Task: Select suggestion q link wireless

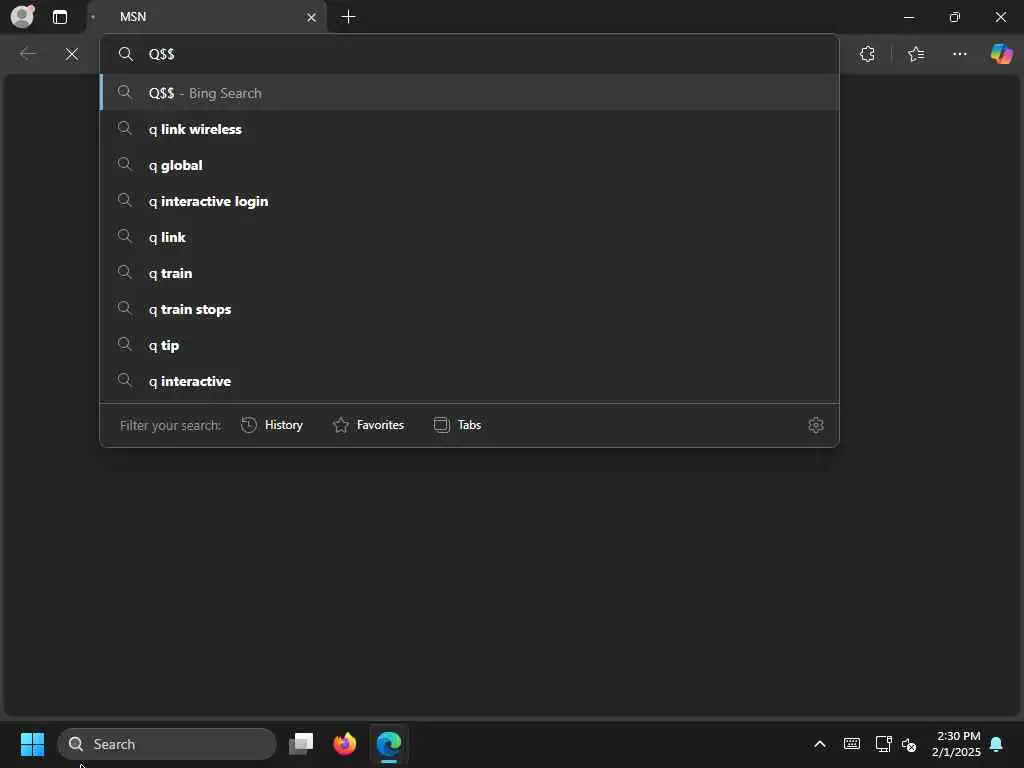Action: [469, 129]
